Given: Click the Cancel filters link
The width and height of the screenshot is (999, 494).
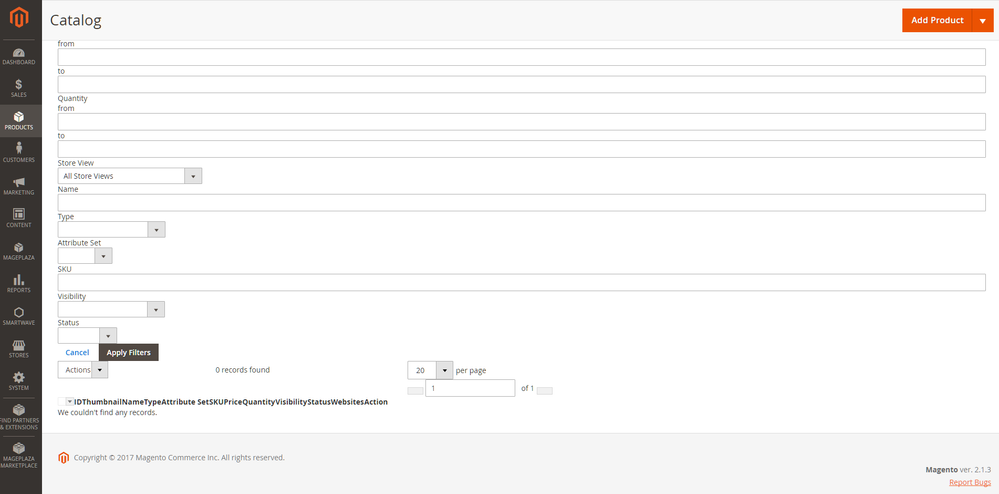Looking at the screenshot, I should (77, 353).
